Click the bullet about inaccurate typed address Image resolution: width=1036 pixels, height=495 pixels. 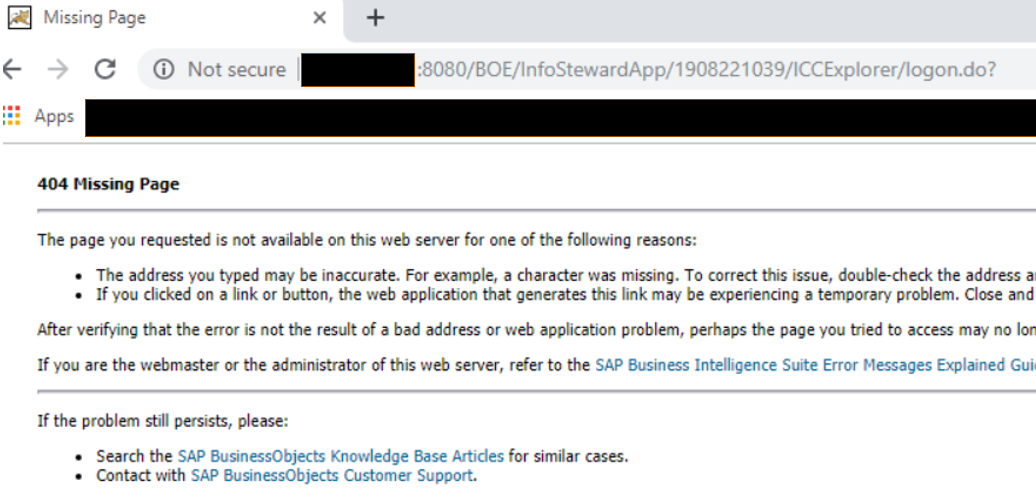(566, 275)
